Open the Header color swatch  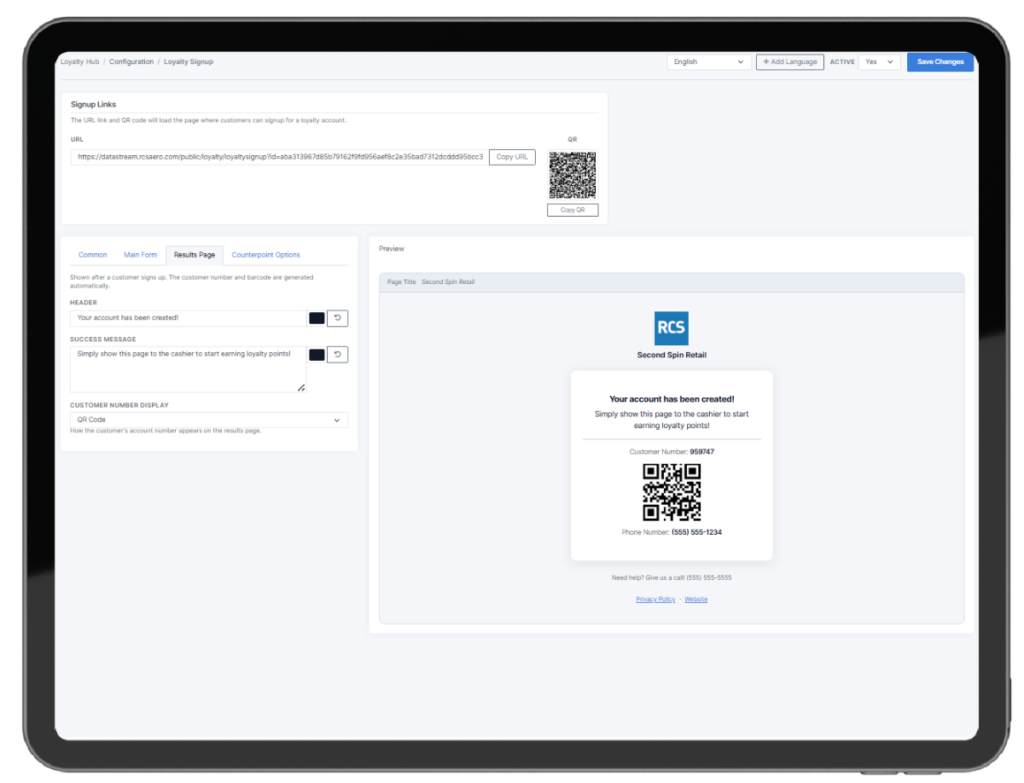click(317, 318)
